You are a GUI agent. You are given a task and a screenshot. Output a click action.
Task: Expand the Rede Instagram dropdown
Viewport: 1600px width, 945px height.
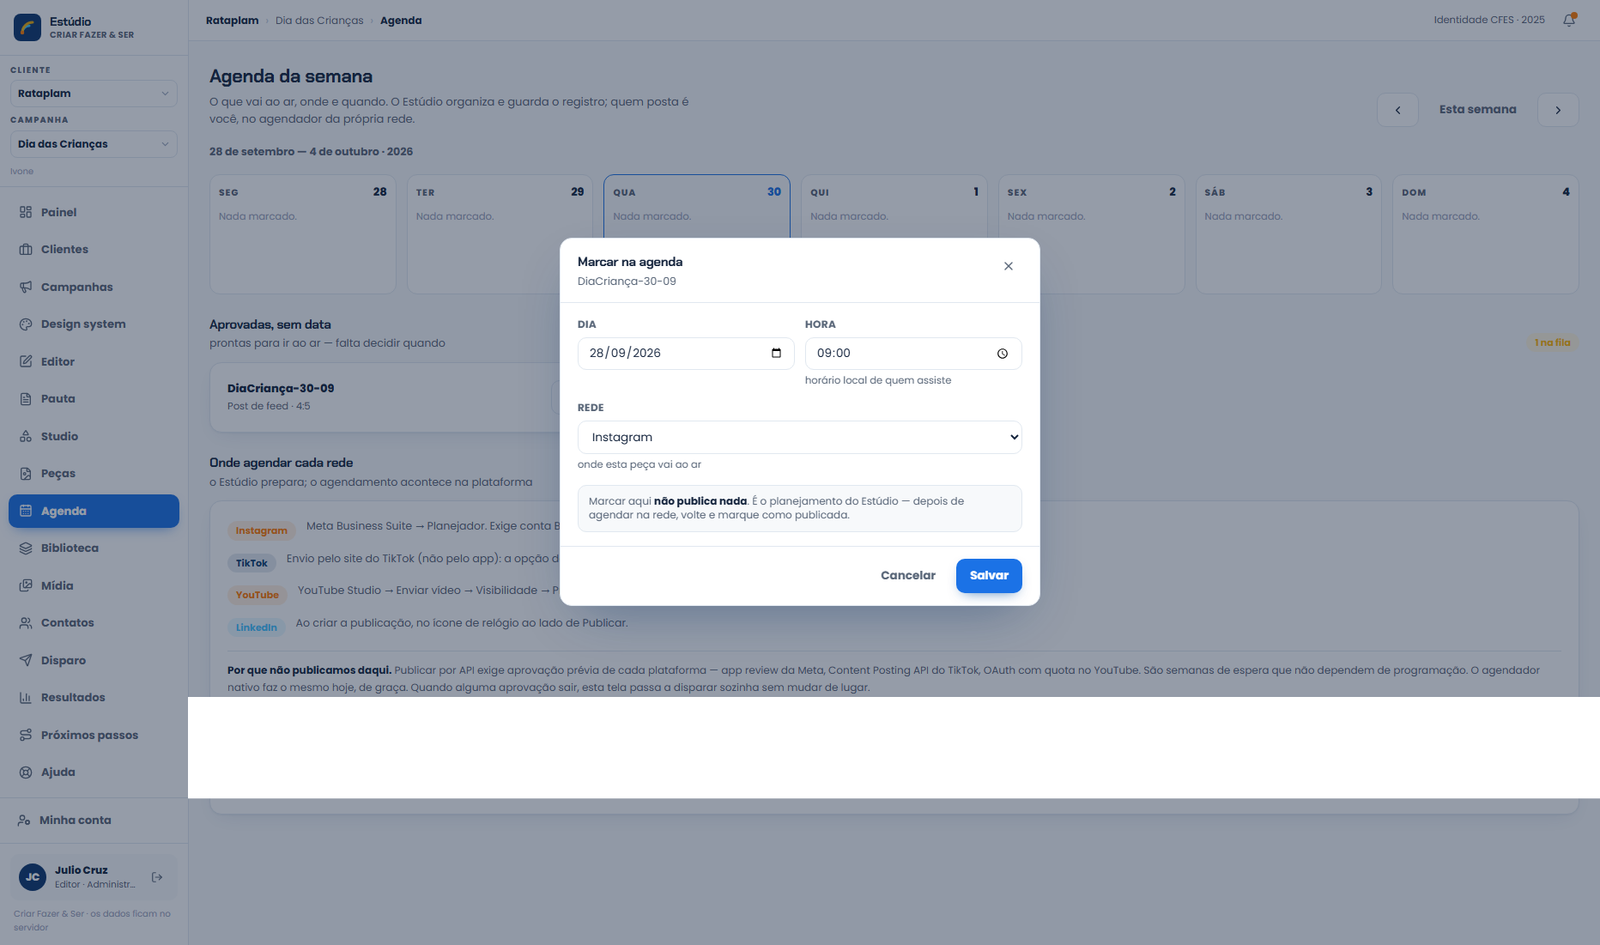(x=800, y=437)
